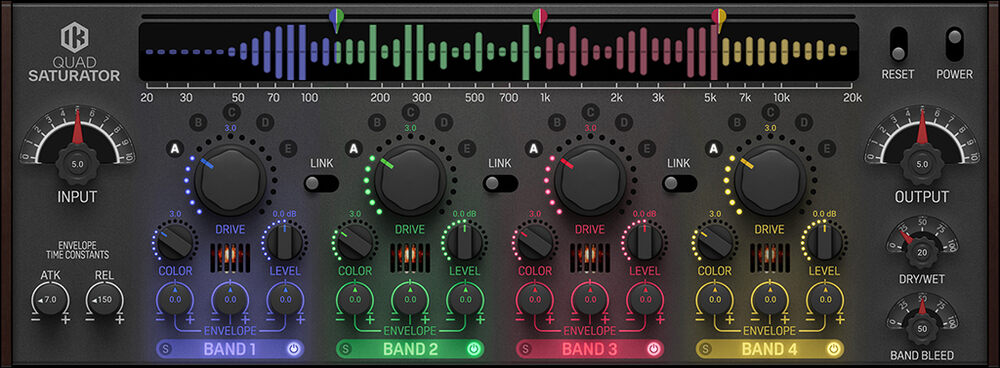Solo Band 3 with the S button

tap(526, 349)
